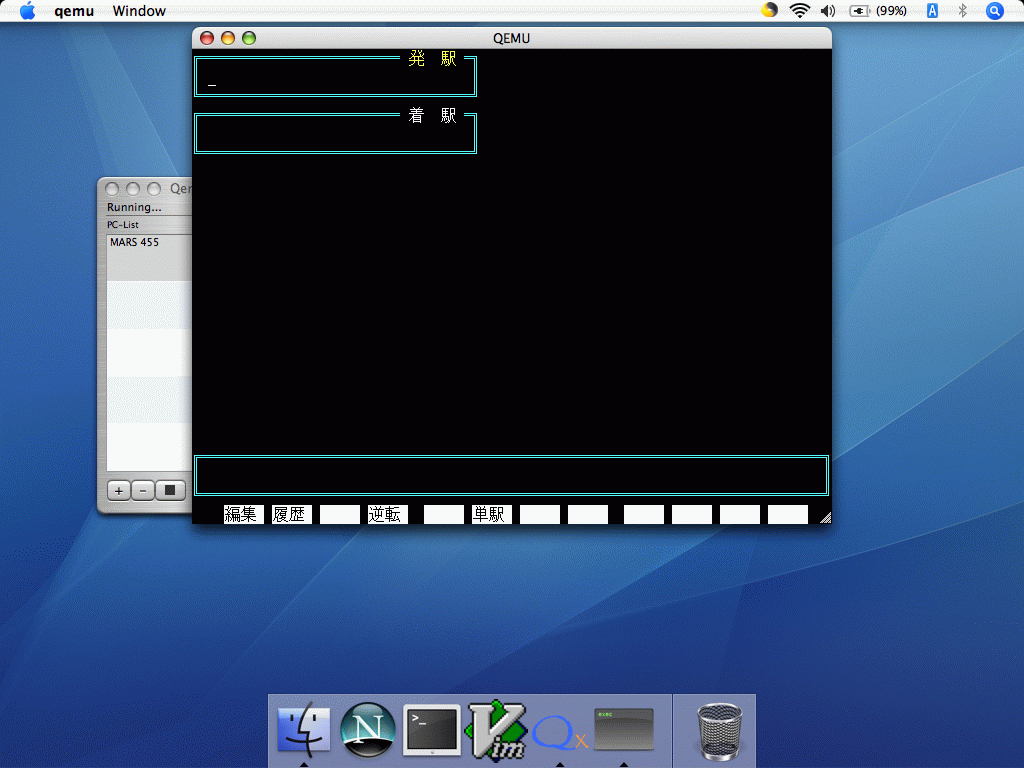Image resolution: width=1024 pixels, height=768 pixels.
Task: Click the QEMU window title bar
Action: (x=511, y=39)
